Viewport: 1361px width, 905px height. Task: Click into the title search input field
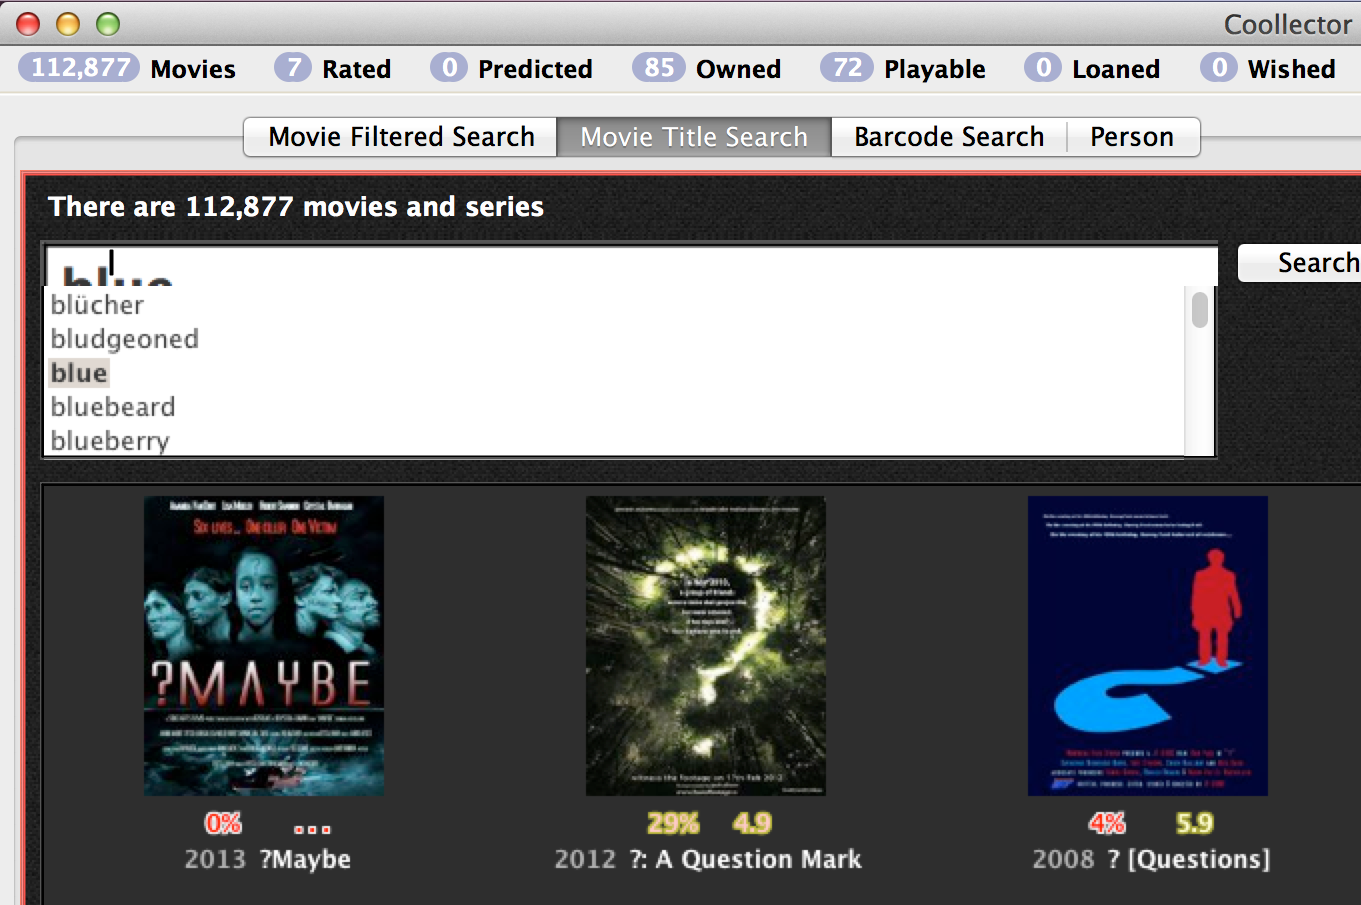click(630, 266)
